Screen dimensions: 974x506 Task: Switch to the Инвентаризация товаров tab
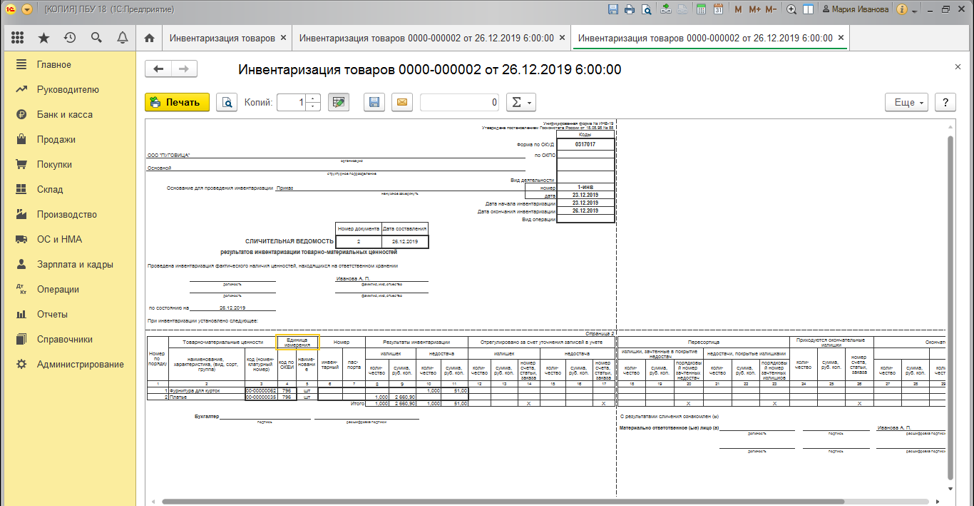tap(222, 38)
